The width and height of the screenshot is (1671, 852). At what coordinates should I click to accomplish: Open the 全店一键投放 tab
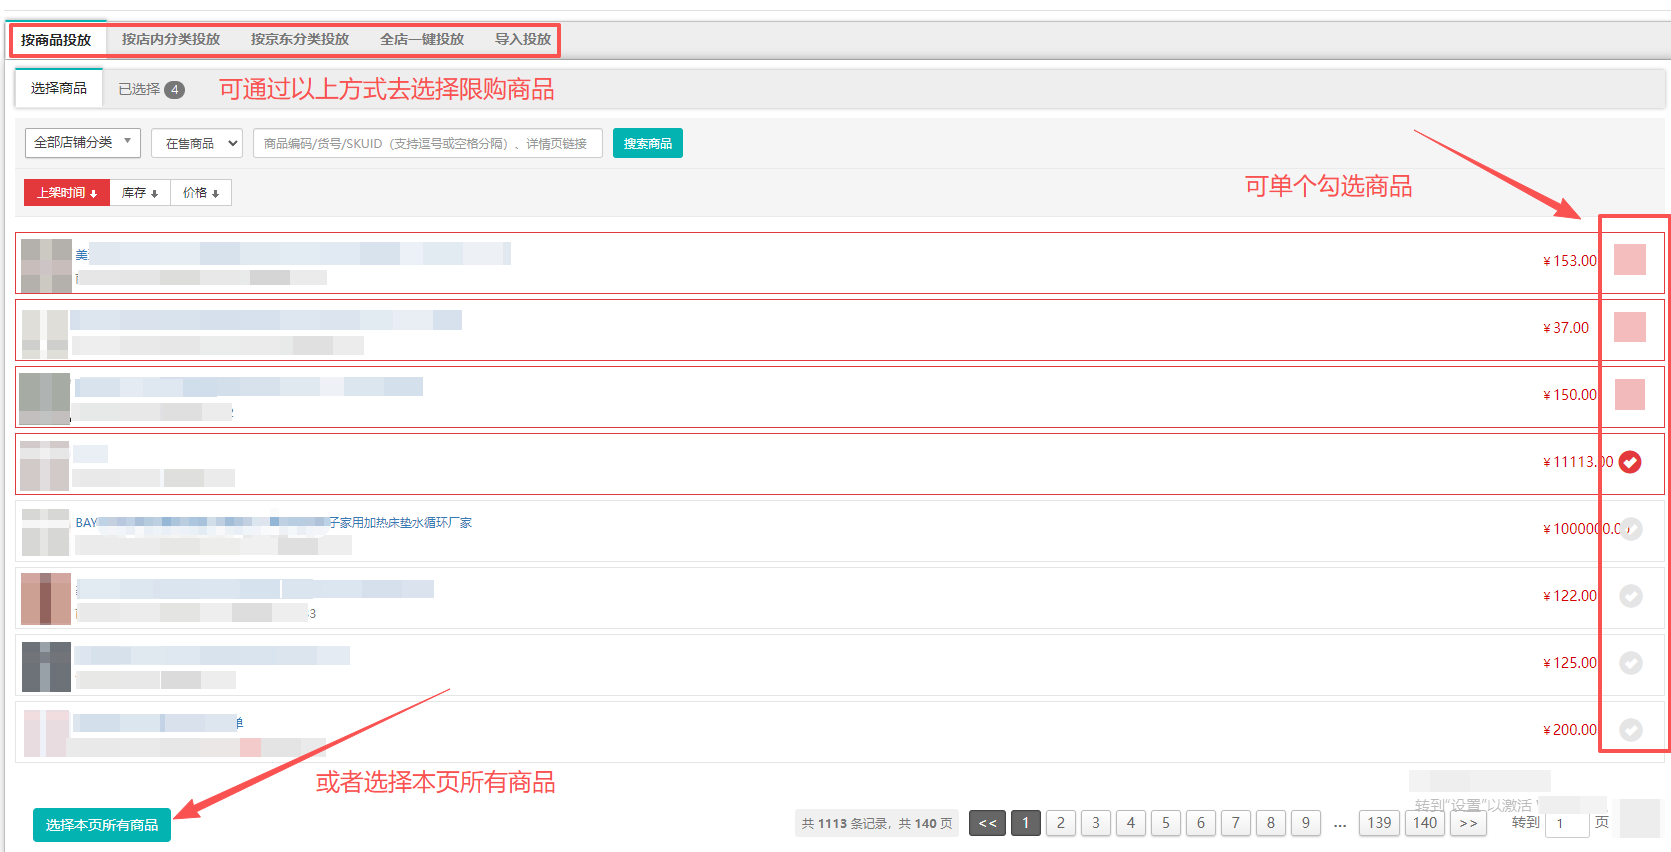422,40
